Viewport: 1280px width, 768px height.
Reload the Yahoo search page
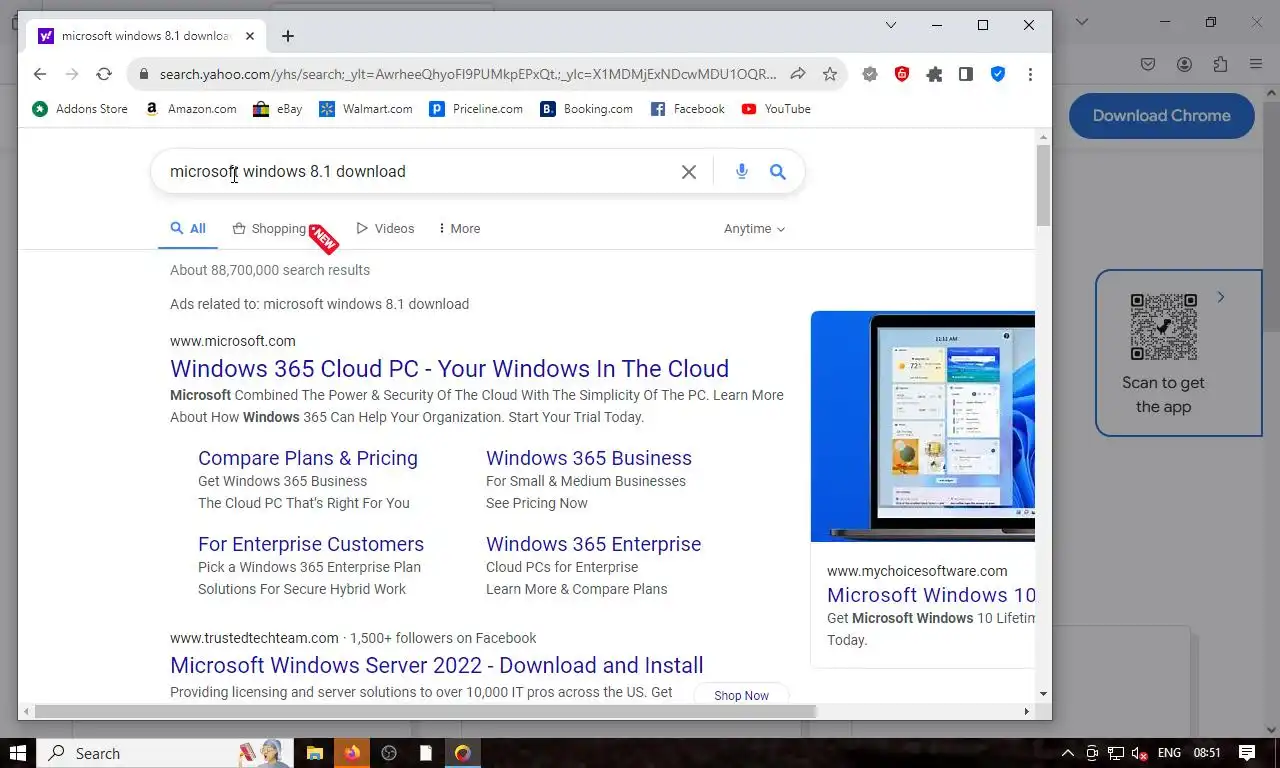point(104,74)
